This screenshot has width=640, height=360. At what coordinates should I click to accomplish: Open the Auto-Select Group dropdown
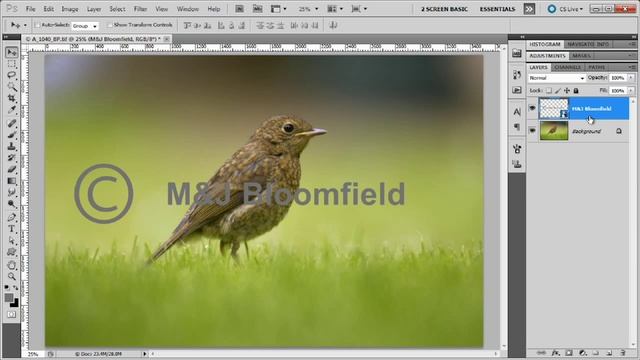click(x=85, y=26)
